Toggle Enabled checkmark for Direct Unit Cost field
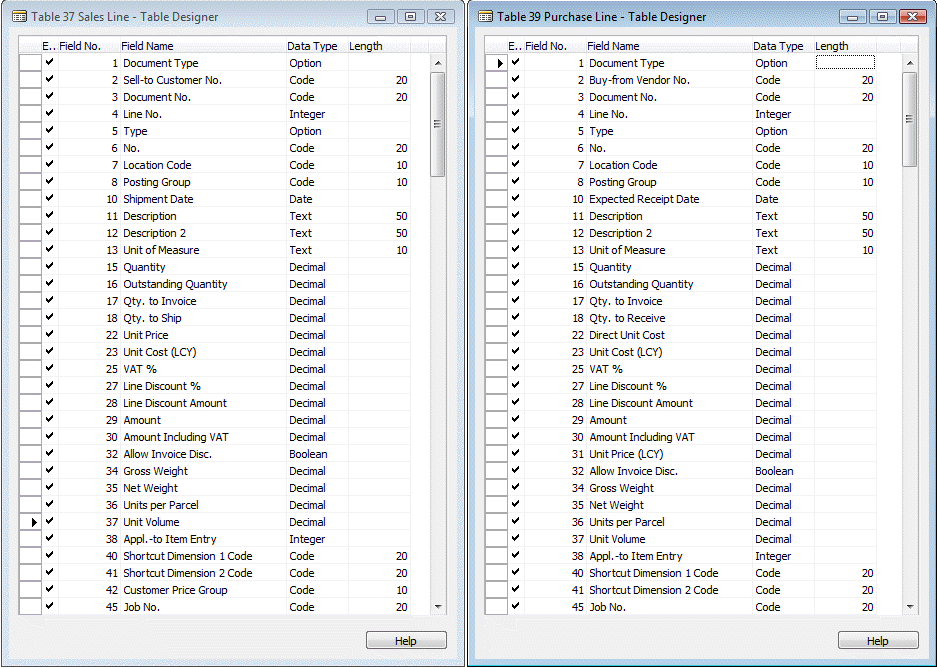937x668 pixels. (x=515, y=335)
